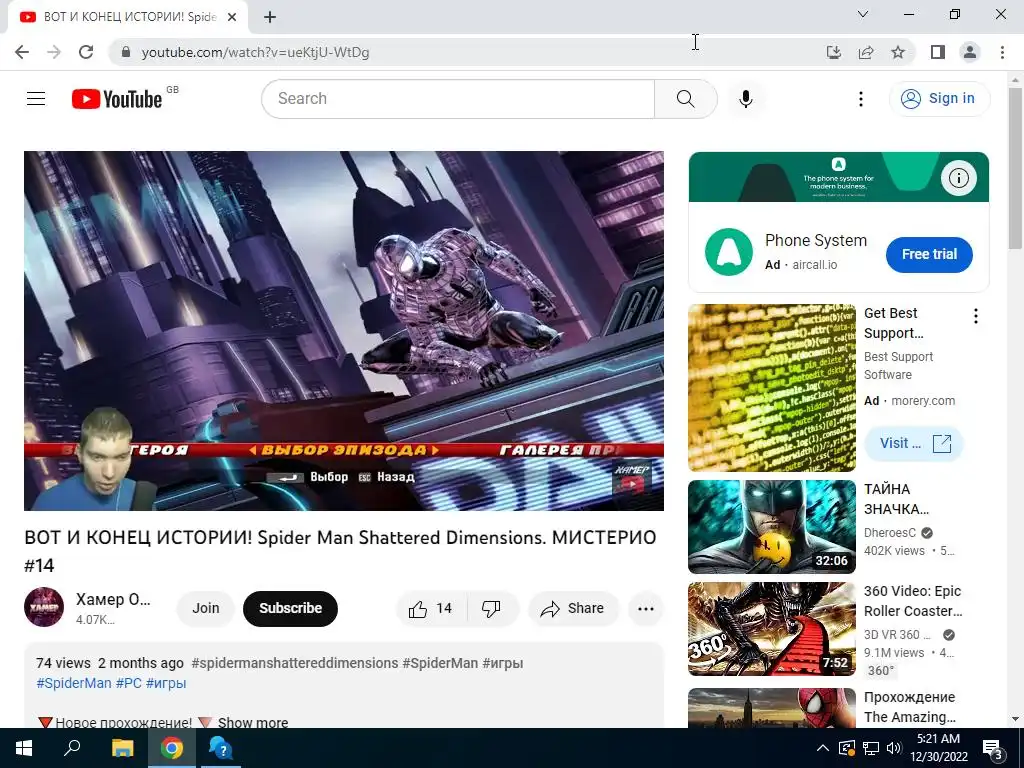View site information lock icon
Viewport: 1024px width, 768px height.
coord(126,52)
